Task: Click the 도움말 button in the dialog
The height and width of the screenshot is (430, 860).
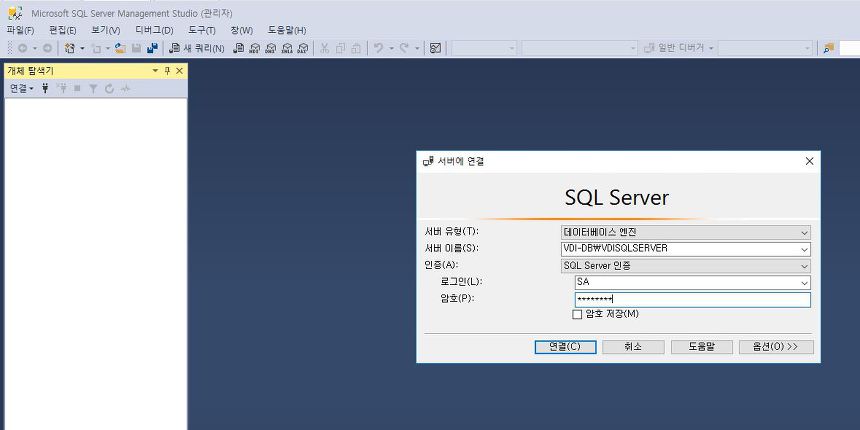Action: click(701, 347)
